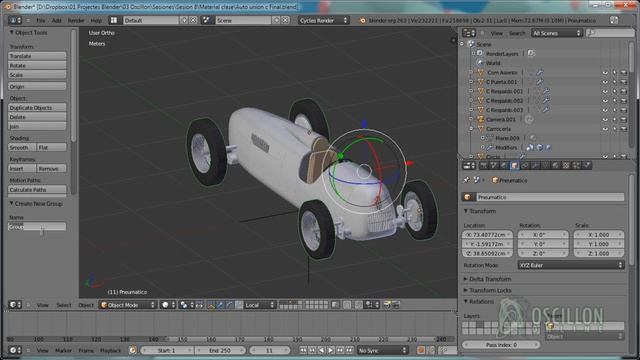Open the outliner Search menu
The width and height of the screenshot is (640, 360).
(x=517, y=33)
